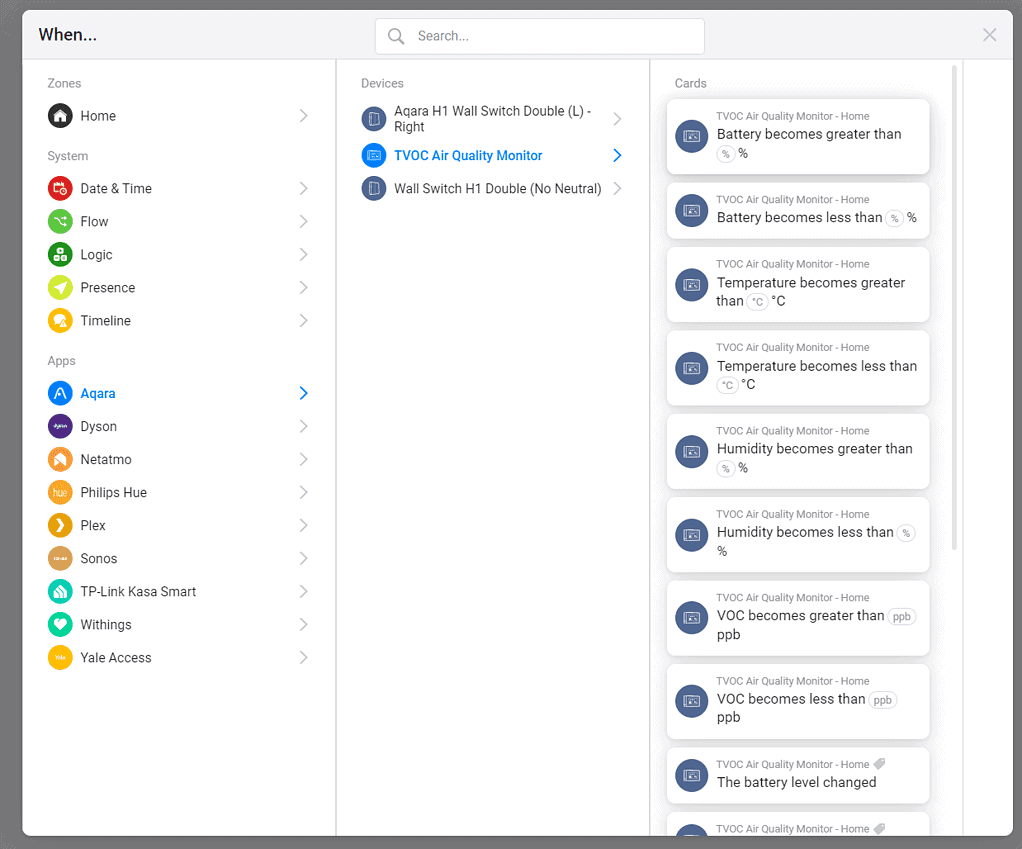
Task: Open the orange Plex icon
Action: tap(60, 526)
